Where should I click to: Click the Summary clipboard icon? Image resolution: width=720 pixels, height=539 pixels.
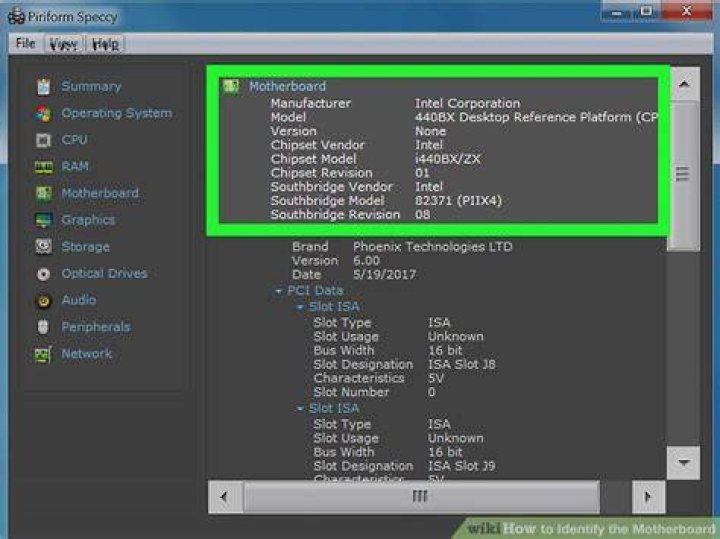44,87
